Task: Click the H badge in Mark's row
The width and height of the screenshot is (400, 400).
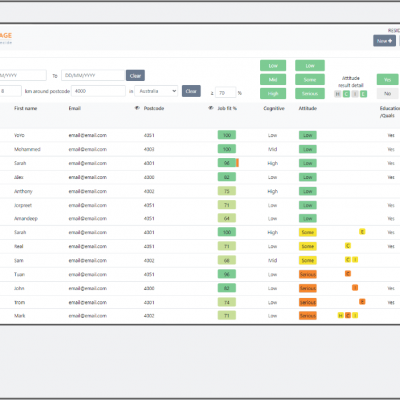Action: [x=340, y=315]
